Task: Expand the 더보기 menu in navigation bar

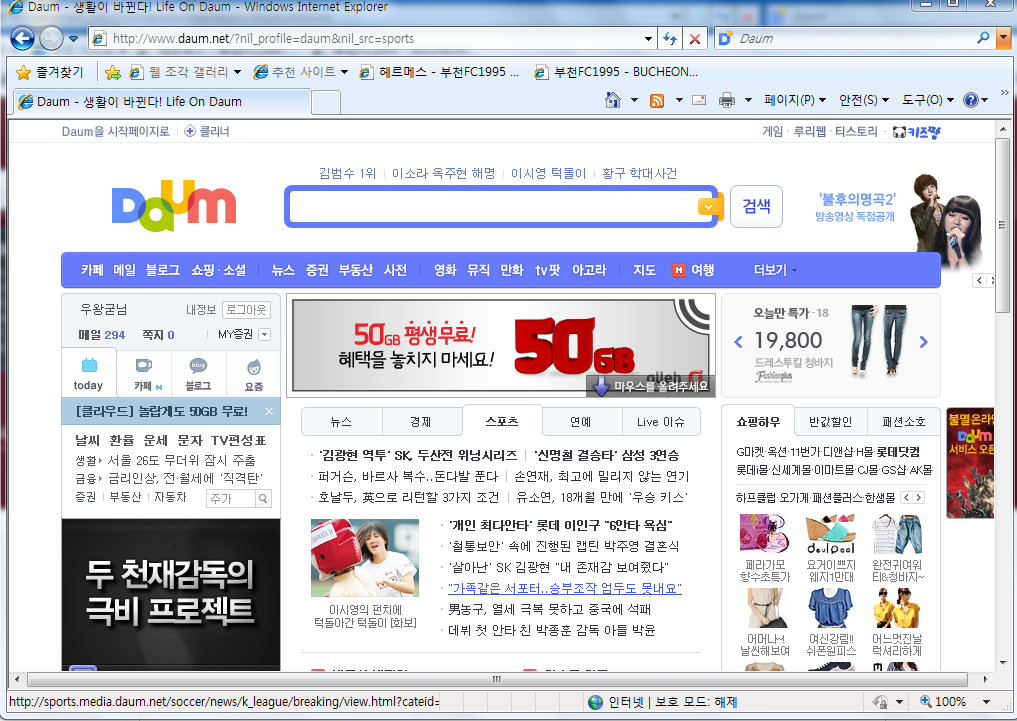Action: click(x=775, y=270)
